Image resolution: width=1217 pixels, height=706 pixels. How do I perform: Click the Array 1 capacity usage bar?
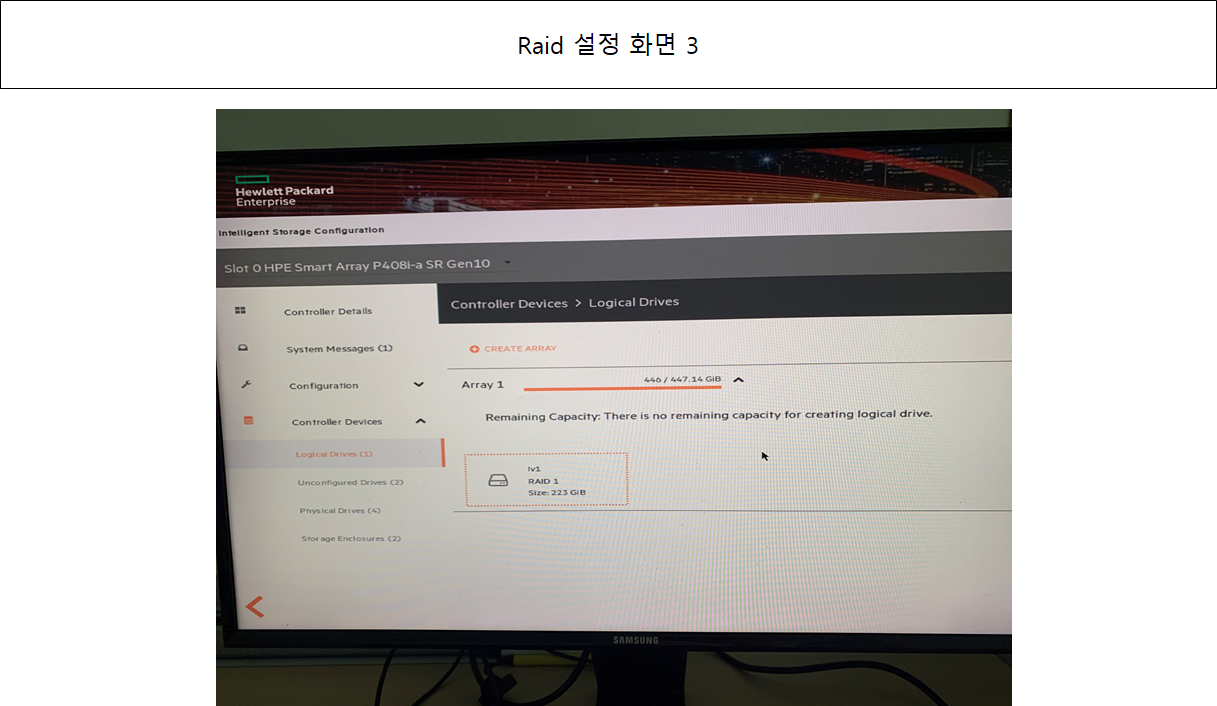[622, 388]
